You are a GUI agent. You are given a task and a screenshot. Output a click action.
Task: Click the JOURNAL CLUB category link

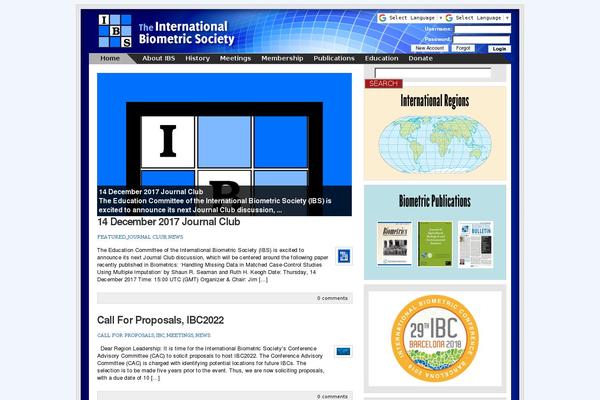point(147,237)
